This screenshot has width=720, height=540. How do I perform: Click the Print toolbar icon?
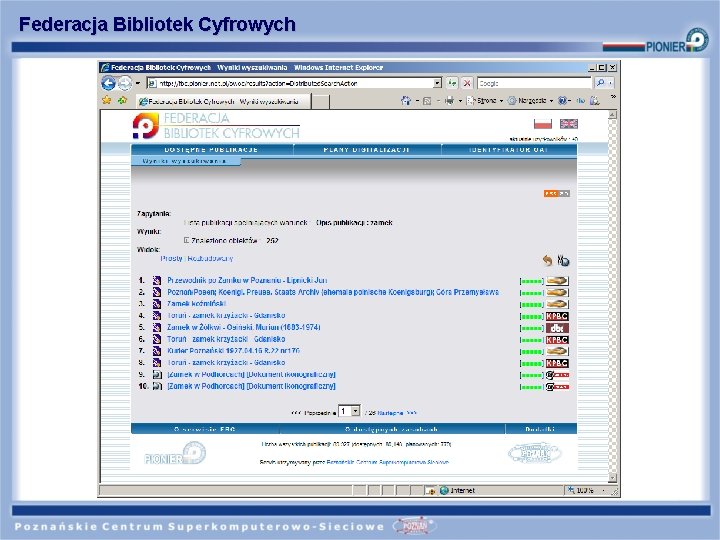click(450, 101)
